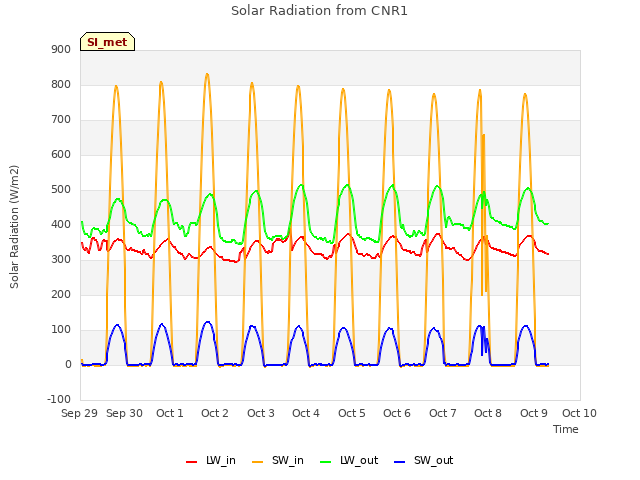Viewport: 640px width, 480px height.
Task: Click the Oct 1 x-axis label
Action: click(x=170, y=413)
